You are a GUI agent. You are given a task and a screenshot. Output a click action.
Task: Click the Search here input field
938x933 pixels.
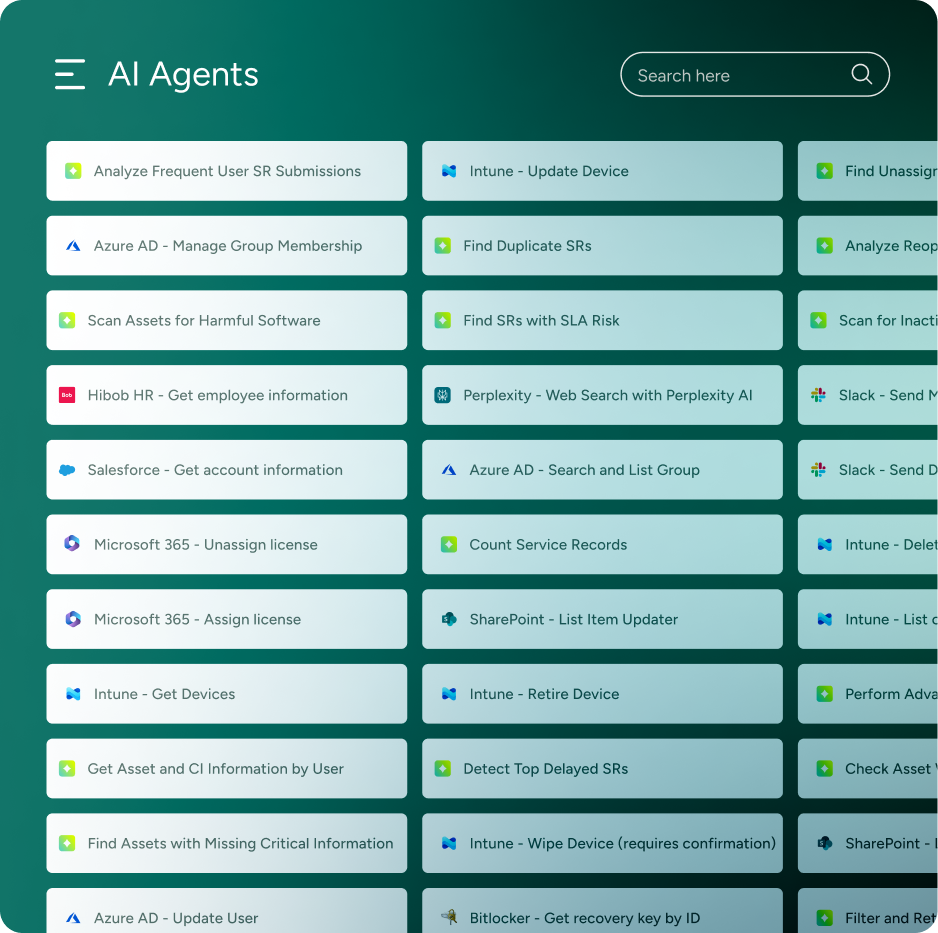(735, 75)
